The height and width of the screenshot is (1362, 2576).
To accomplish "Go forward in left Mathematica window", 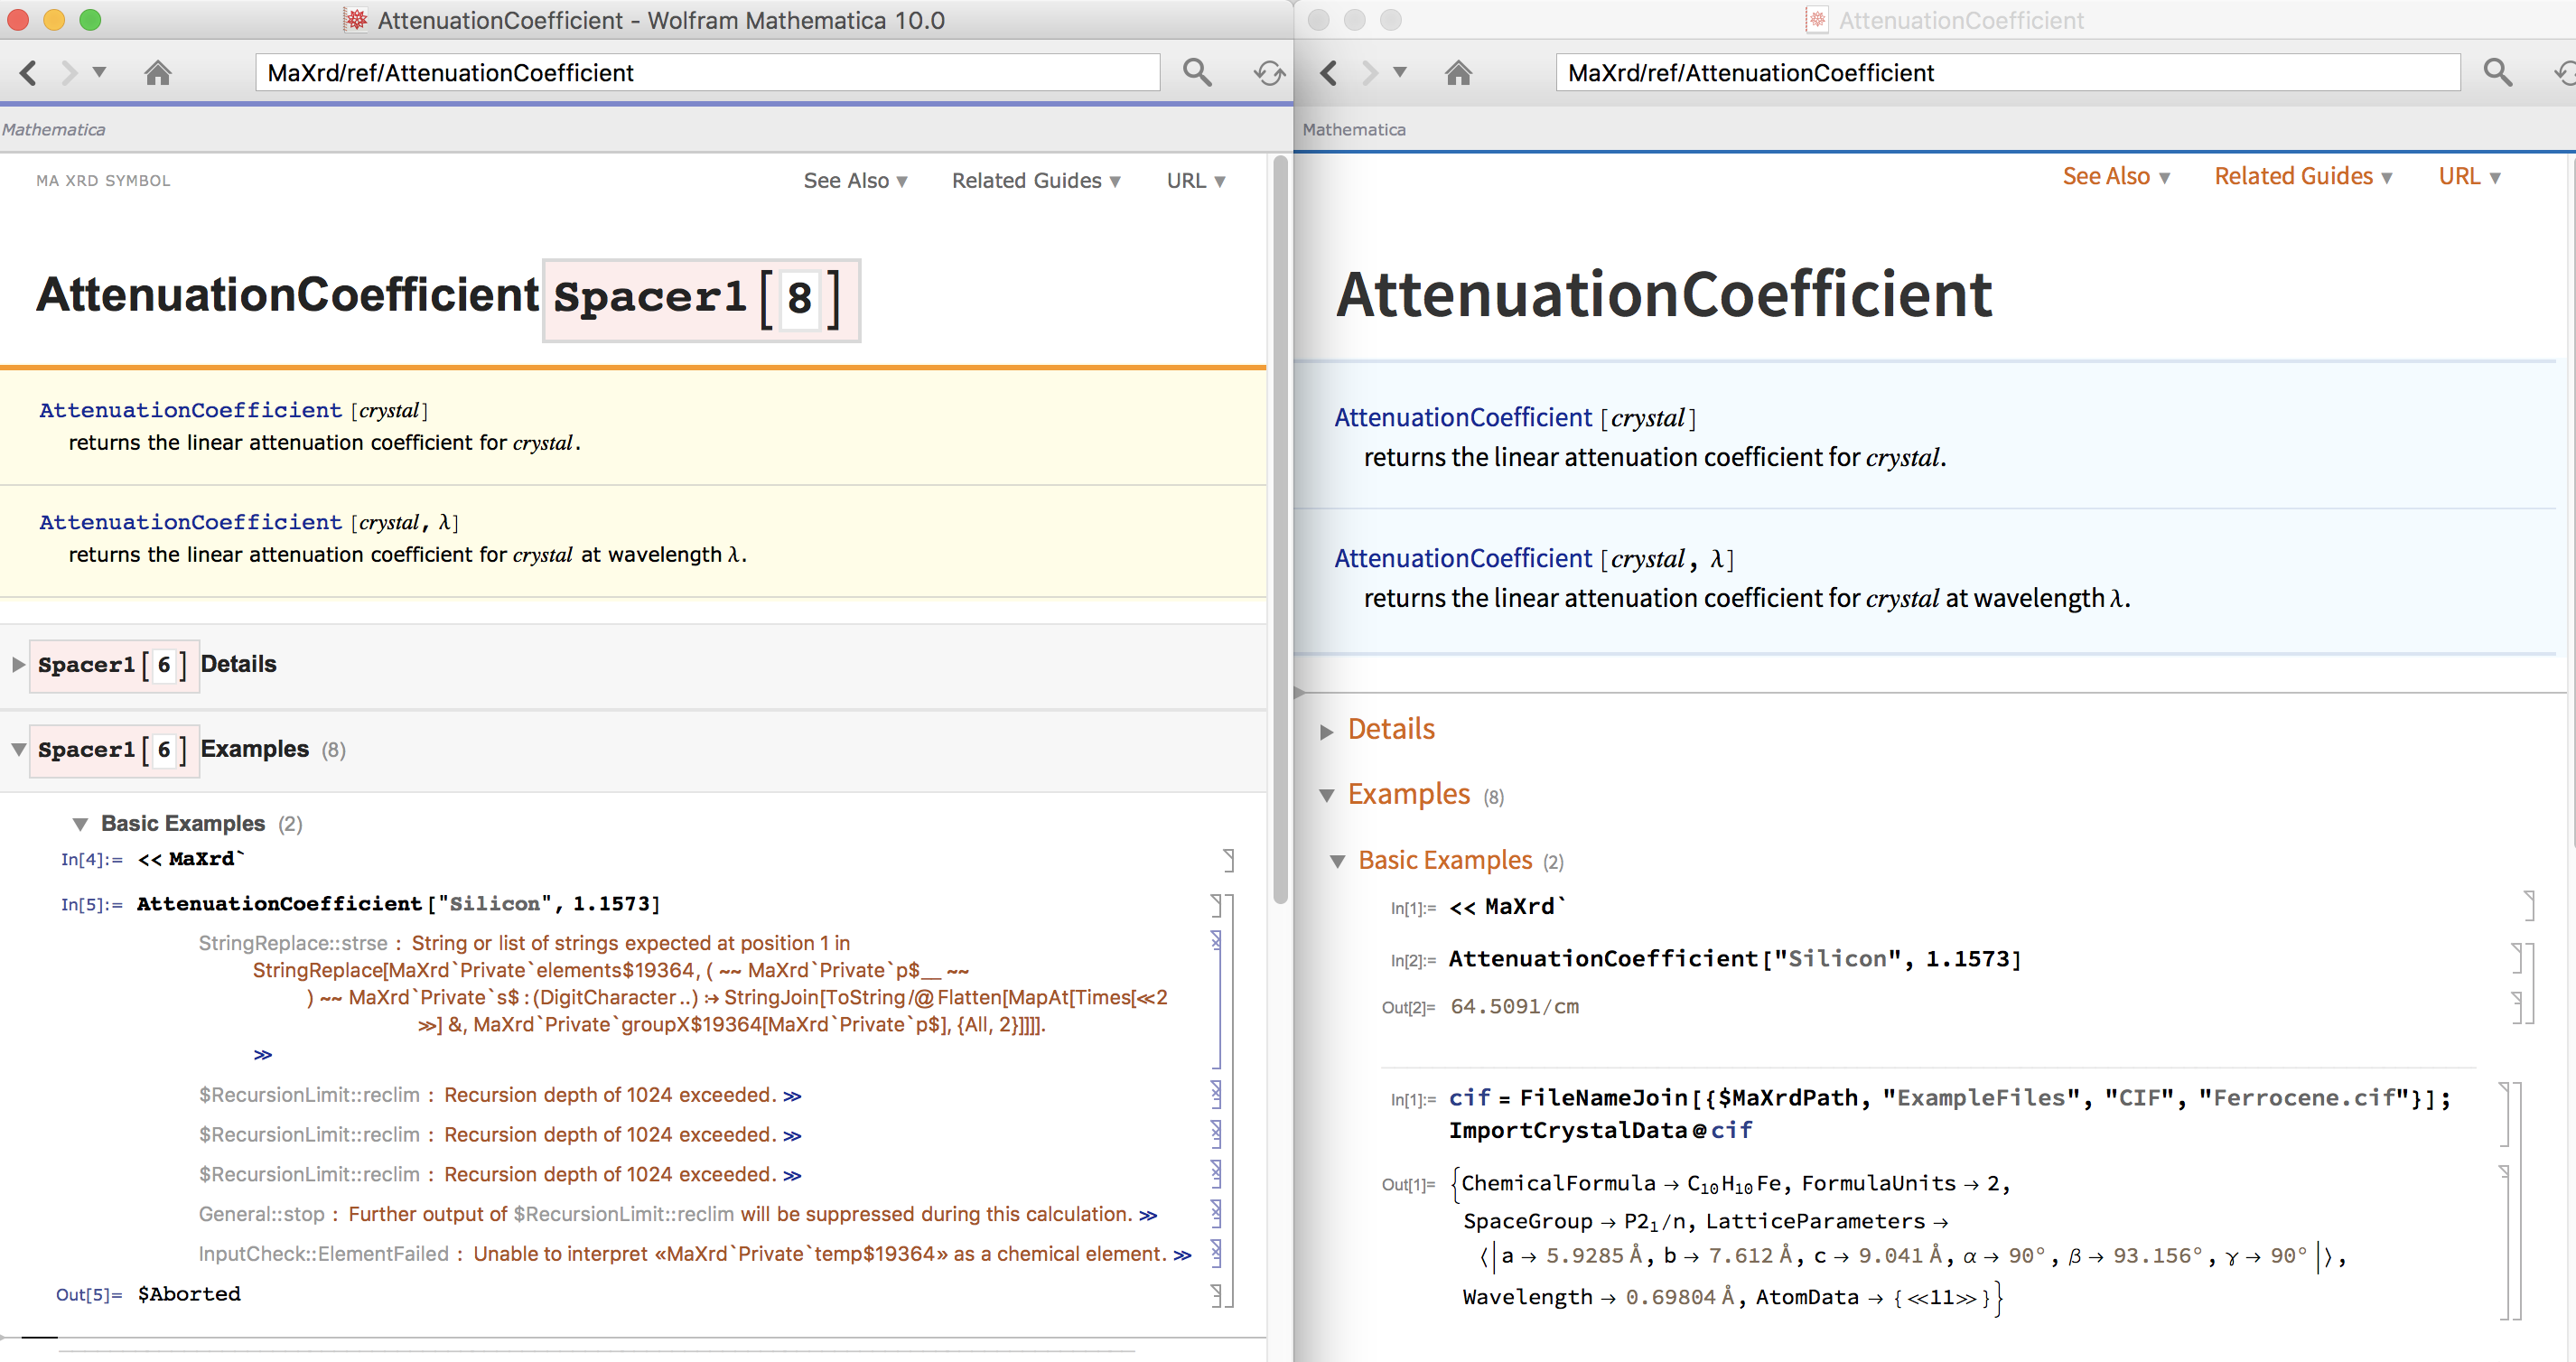I will tap(69, 73).
